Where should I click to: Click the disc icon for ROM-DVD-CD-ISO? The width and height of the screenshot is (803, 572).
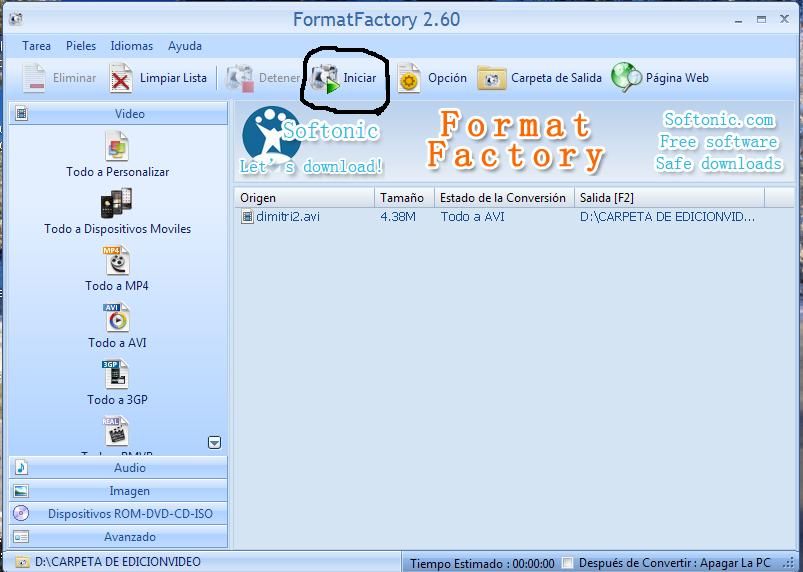(x=21, y=513)
